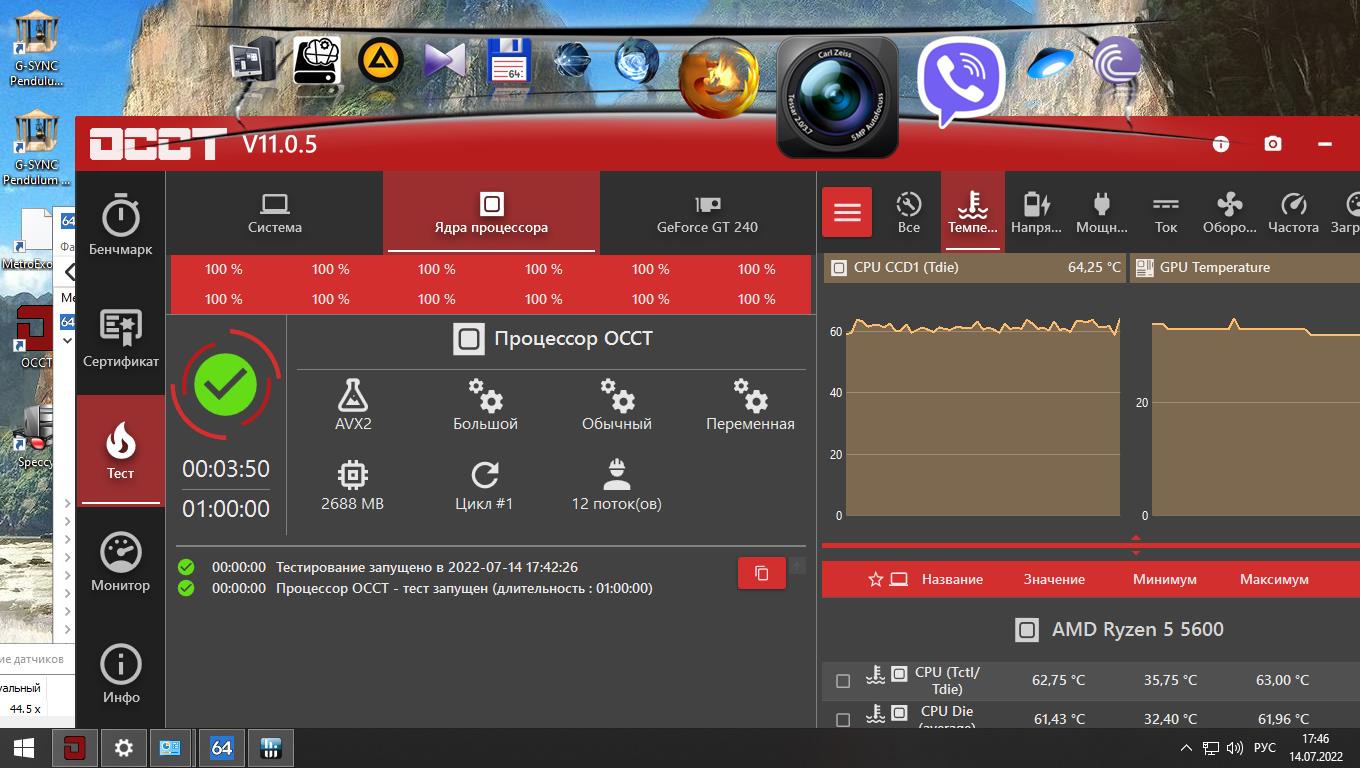Select the Темпе... temperature filter tab
This screenshot has width=1360, height=768.
[x=973, y=212]
